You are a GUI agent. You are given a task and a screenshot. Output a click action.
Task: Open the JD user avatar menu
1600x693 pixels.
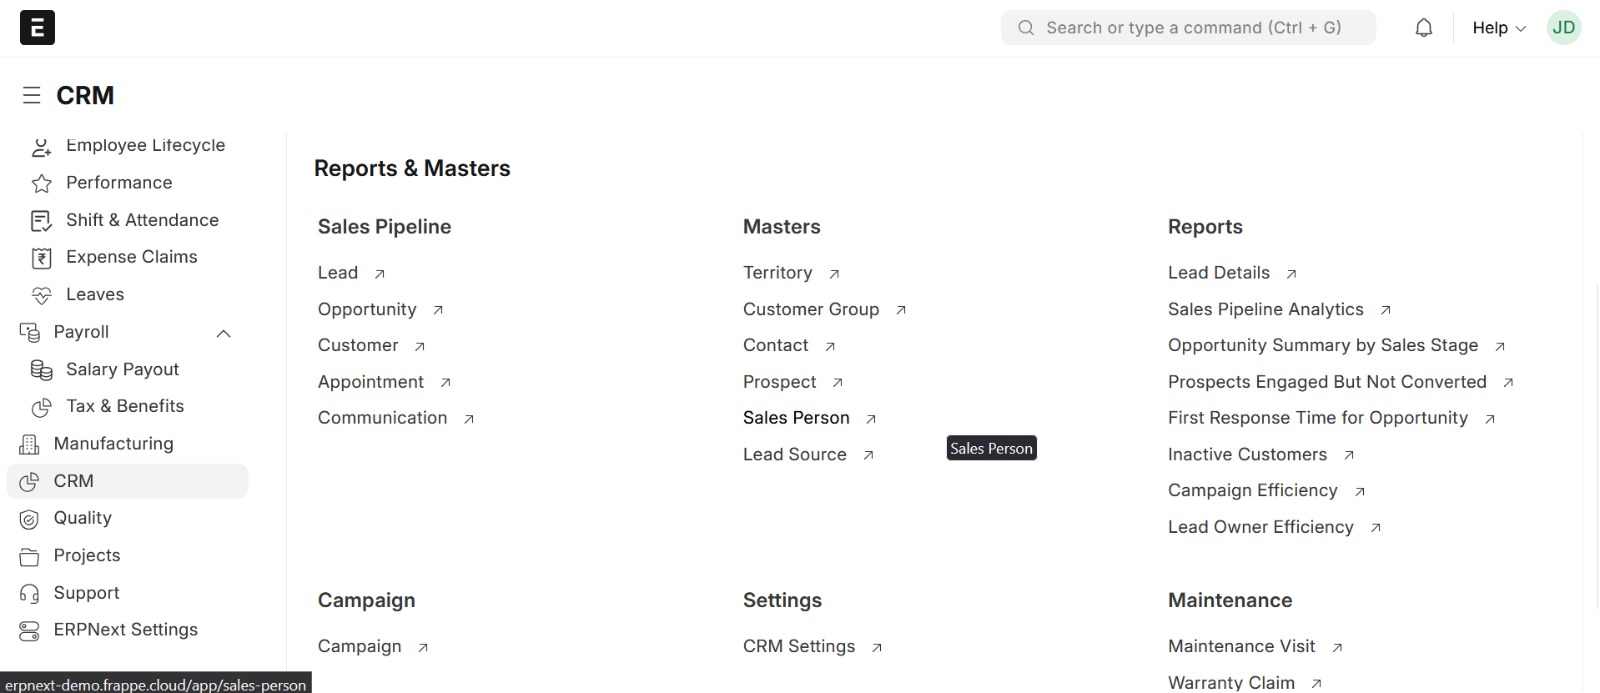tap(1563, 28)
